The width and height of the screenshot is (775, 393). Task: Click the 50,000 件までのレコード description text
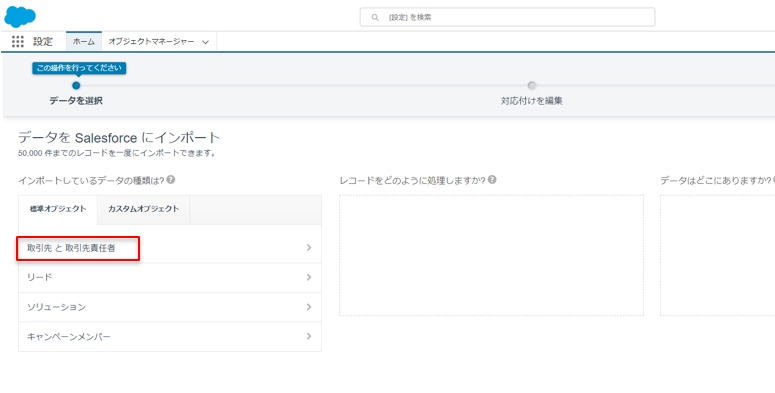[x=117, y=153]
